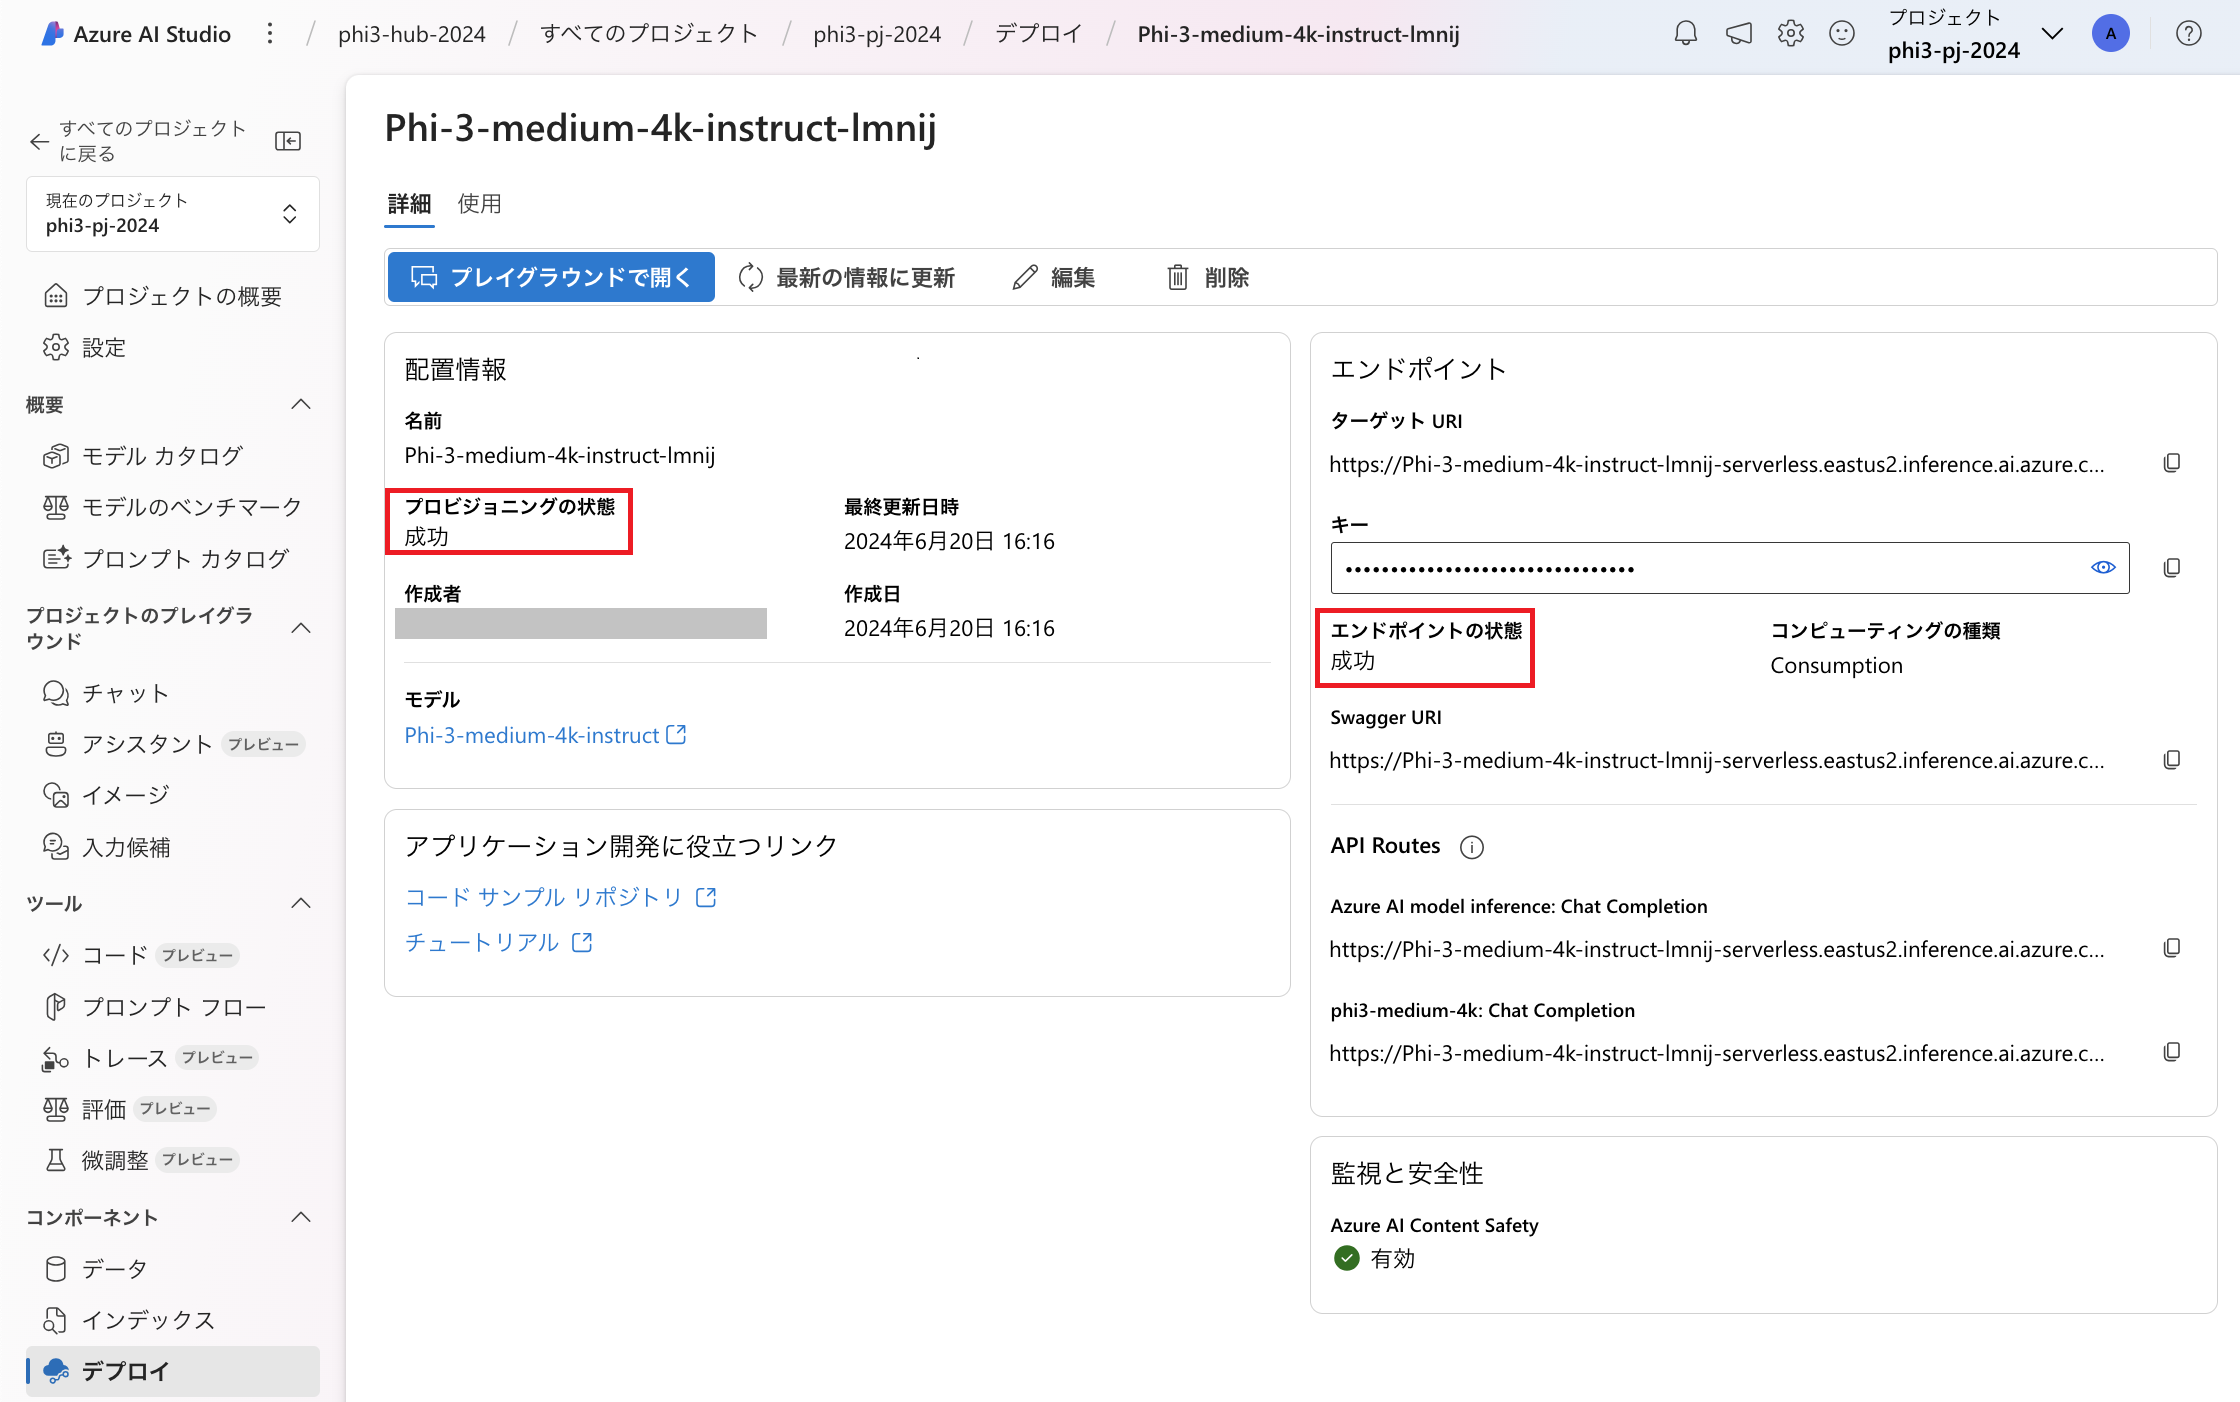Open インデックス in the sidebar

173,1320
